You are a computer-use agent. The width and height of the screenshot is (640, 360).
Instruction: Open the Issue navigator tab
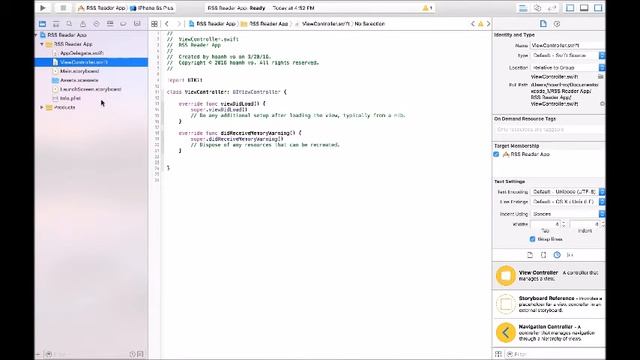(83, 24)
